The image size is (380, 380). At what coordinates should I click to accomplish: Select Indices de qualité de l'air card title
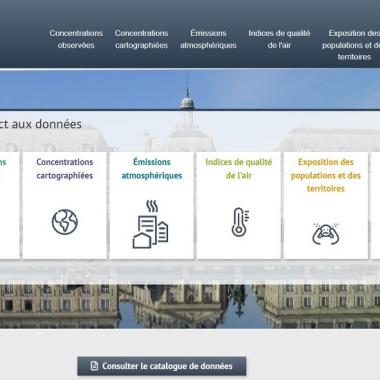(239, 169)
